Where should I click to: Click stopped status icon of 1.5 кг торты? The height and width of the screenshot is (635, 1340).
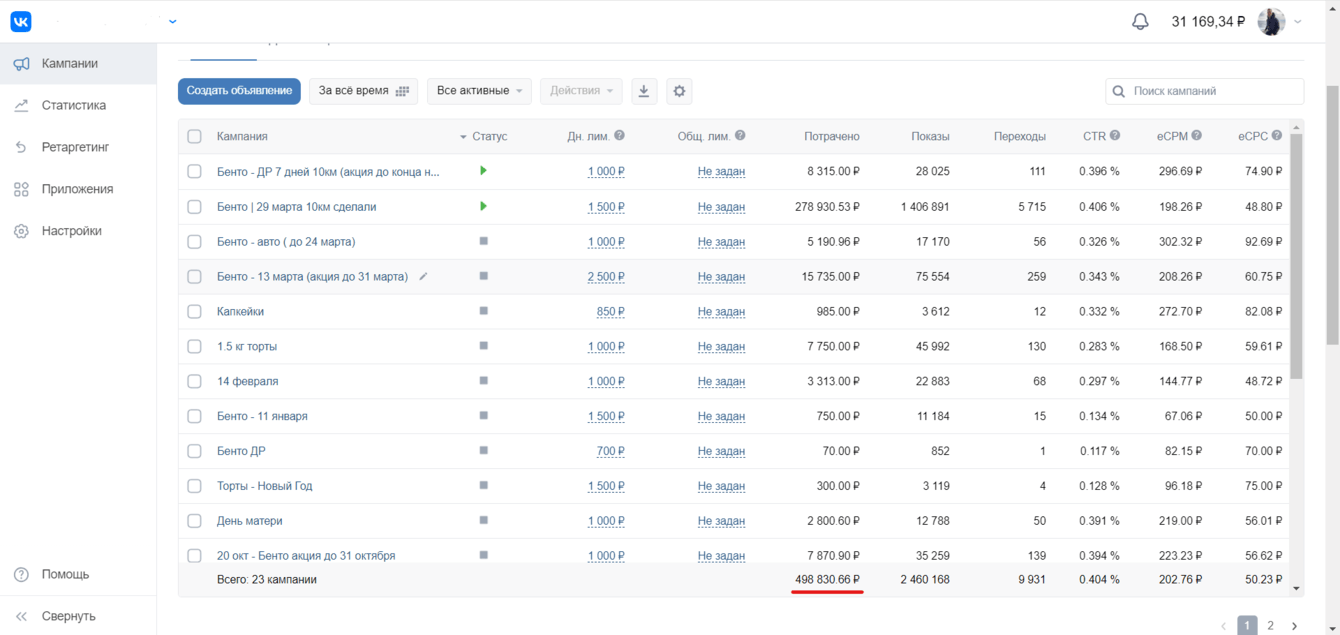pyautogui.click(x=483, y=346)
